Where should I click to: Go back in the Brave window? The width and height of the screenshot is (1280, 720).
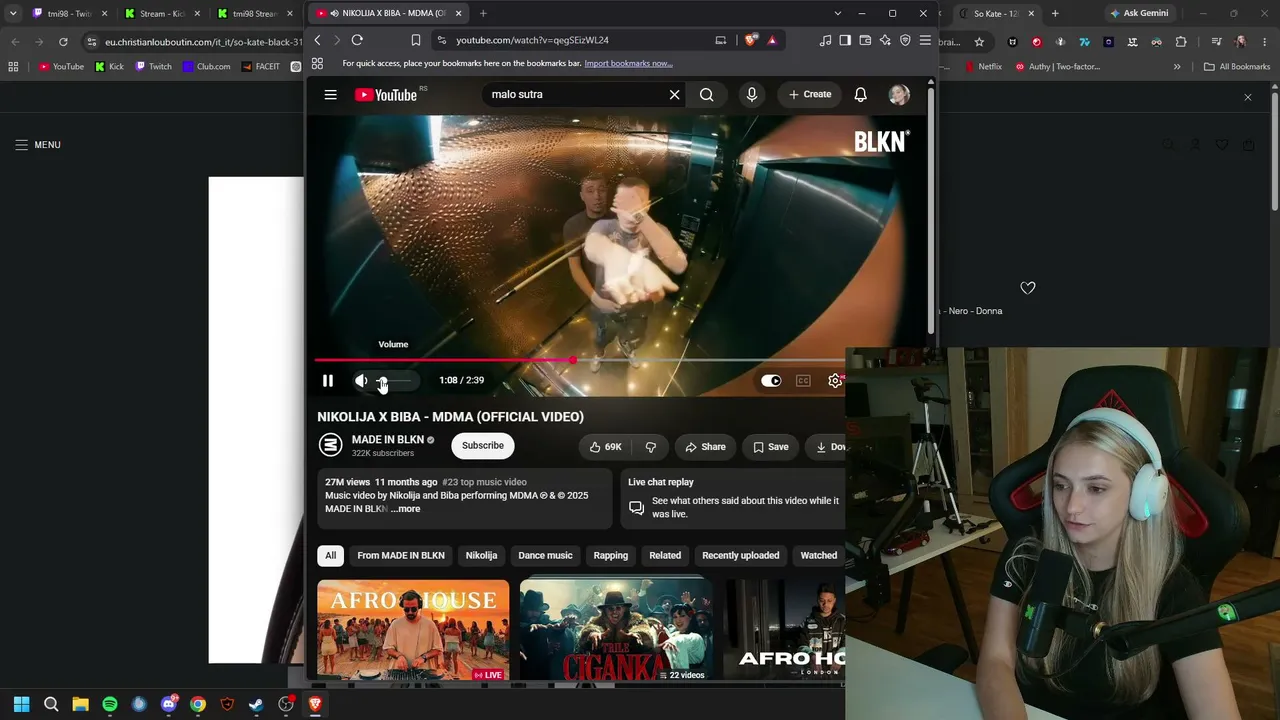[x=317, y=40]
